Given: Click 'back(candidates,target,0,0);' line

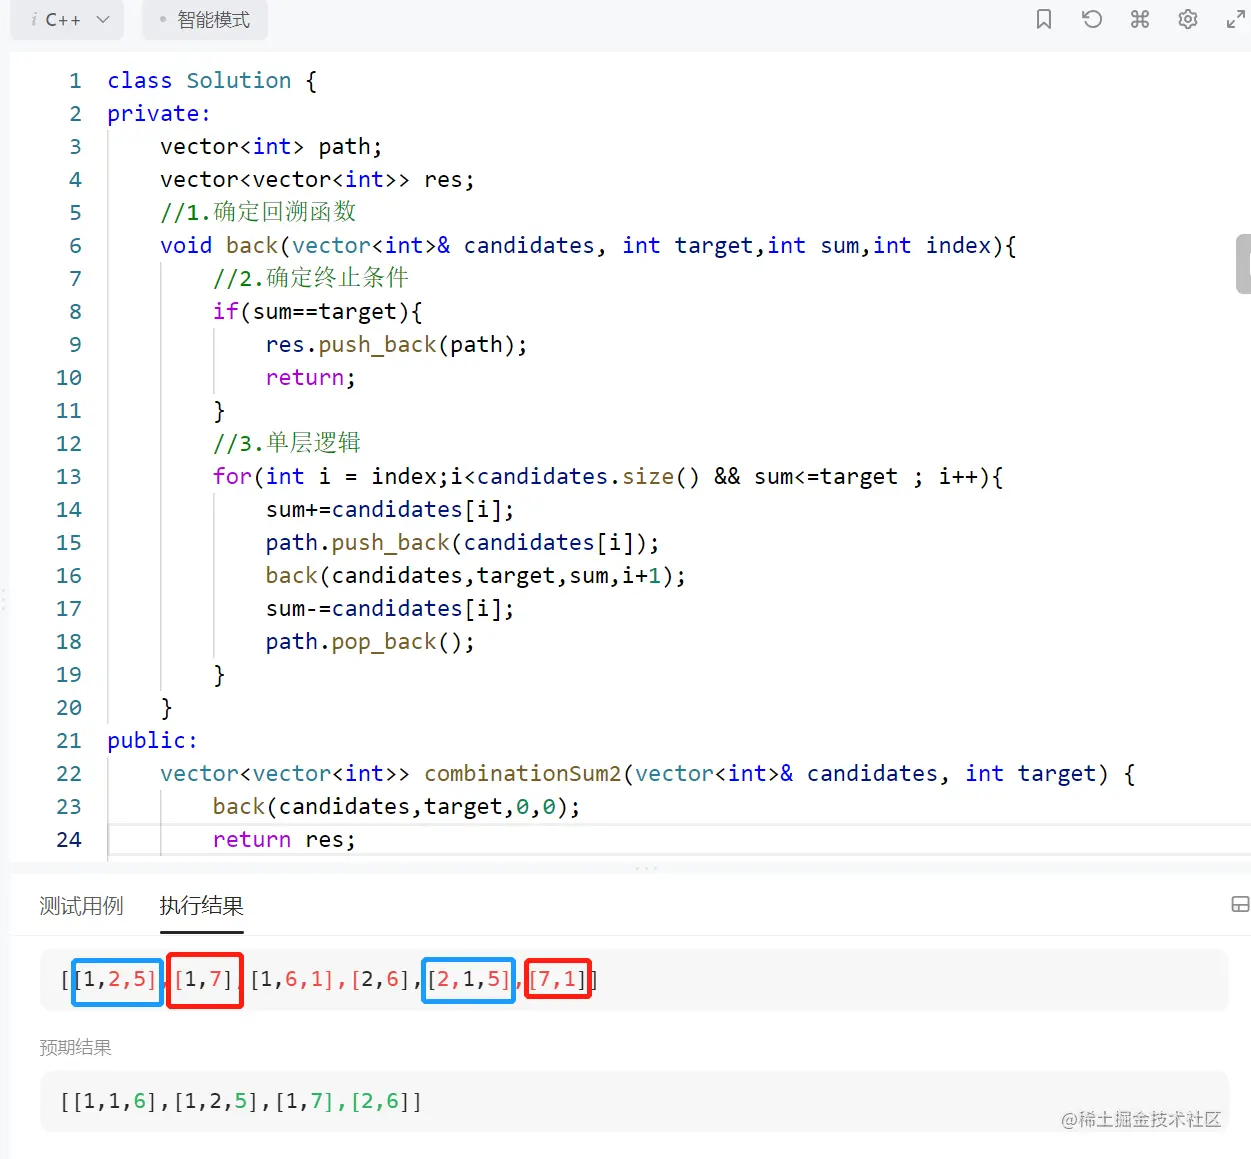Looking at the screenshot, I should coord(396,807).
